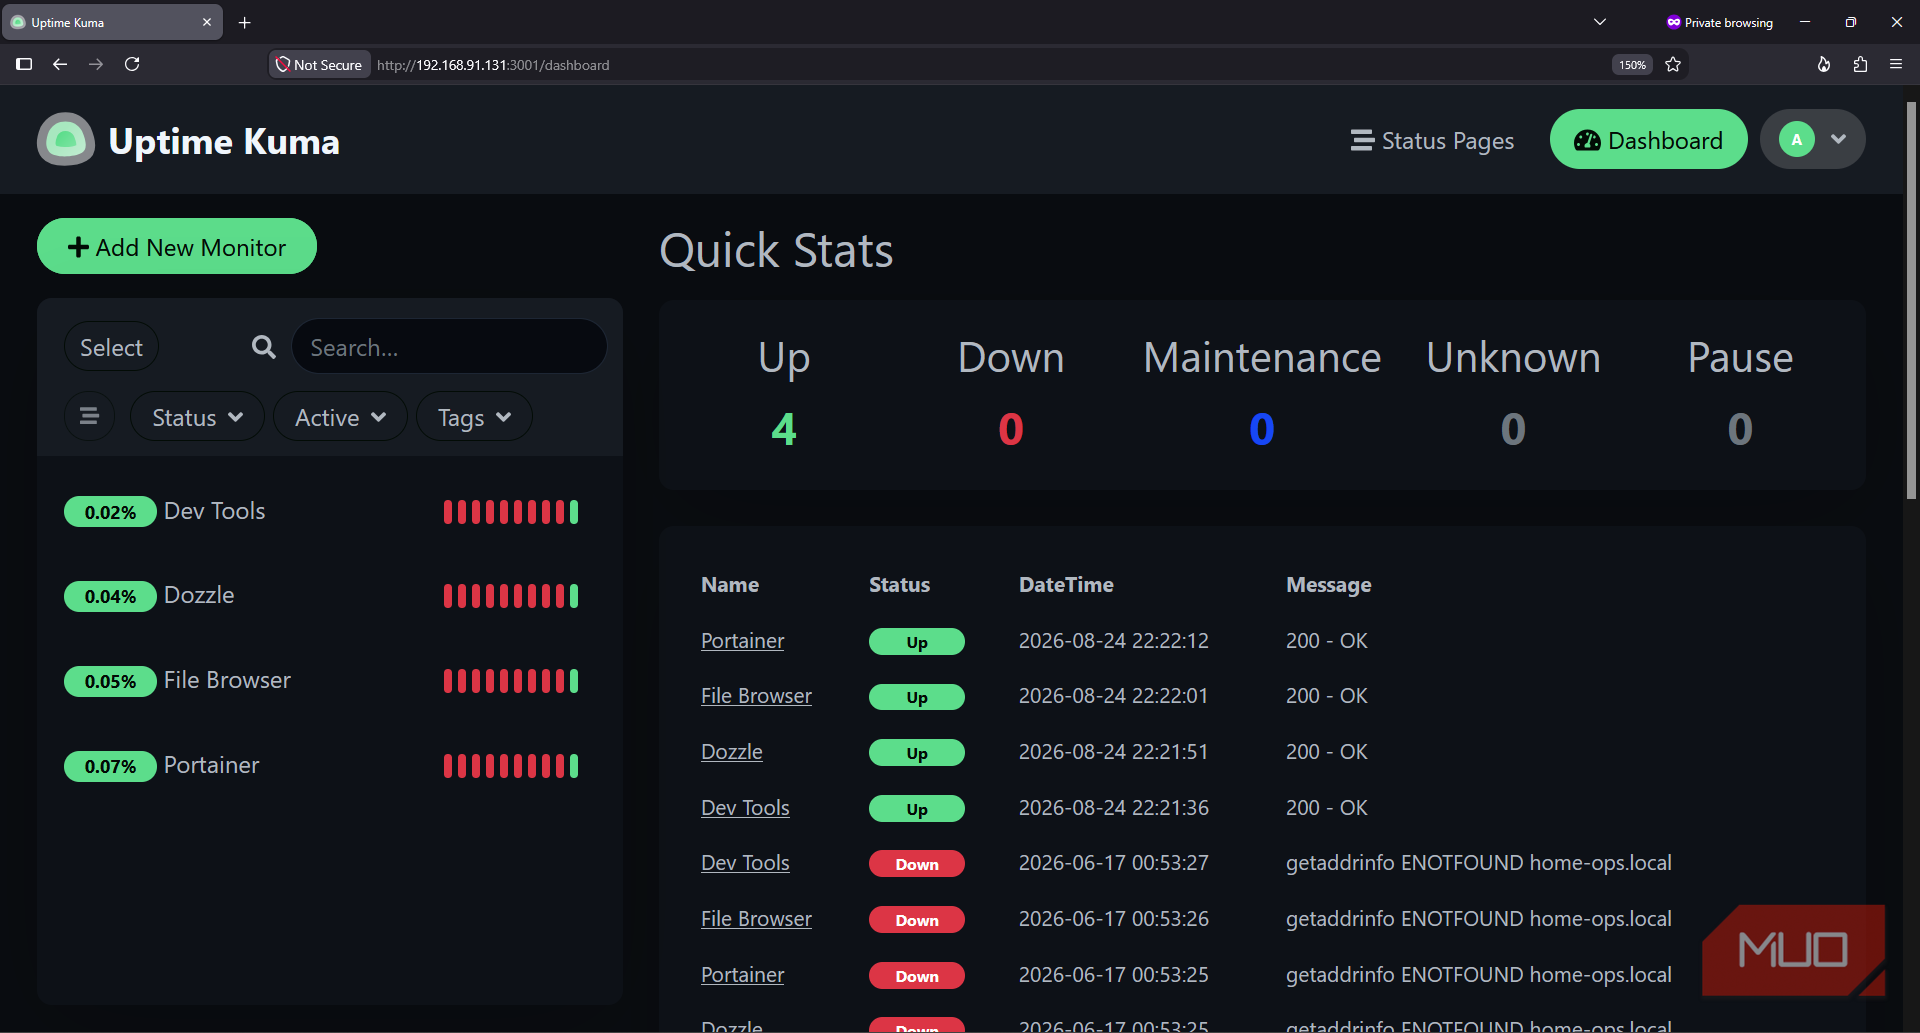Click the browser address bar URL
Screen dimensions: 1920x1033
pos(493,65)
